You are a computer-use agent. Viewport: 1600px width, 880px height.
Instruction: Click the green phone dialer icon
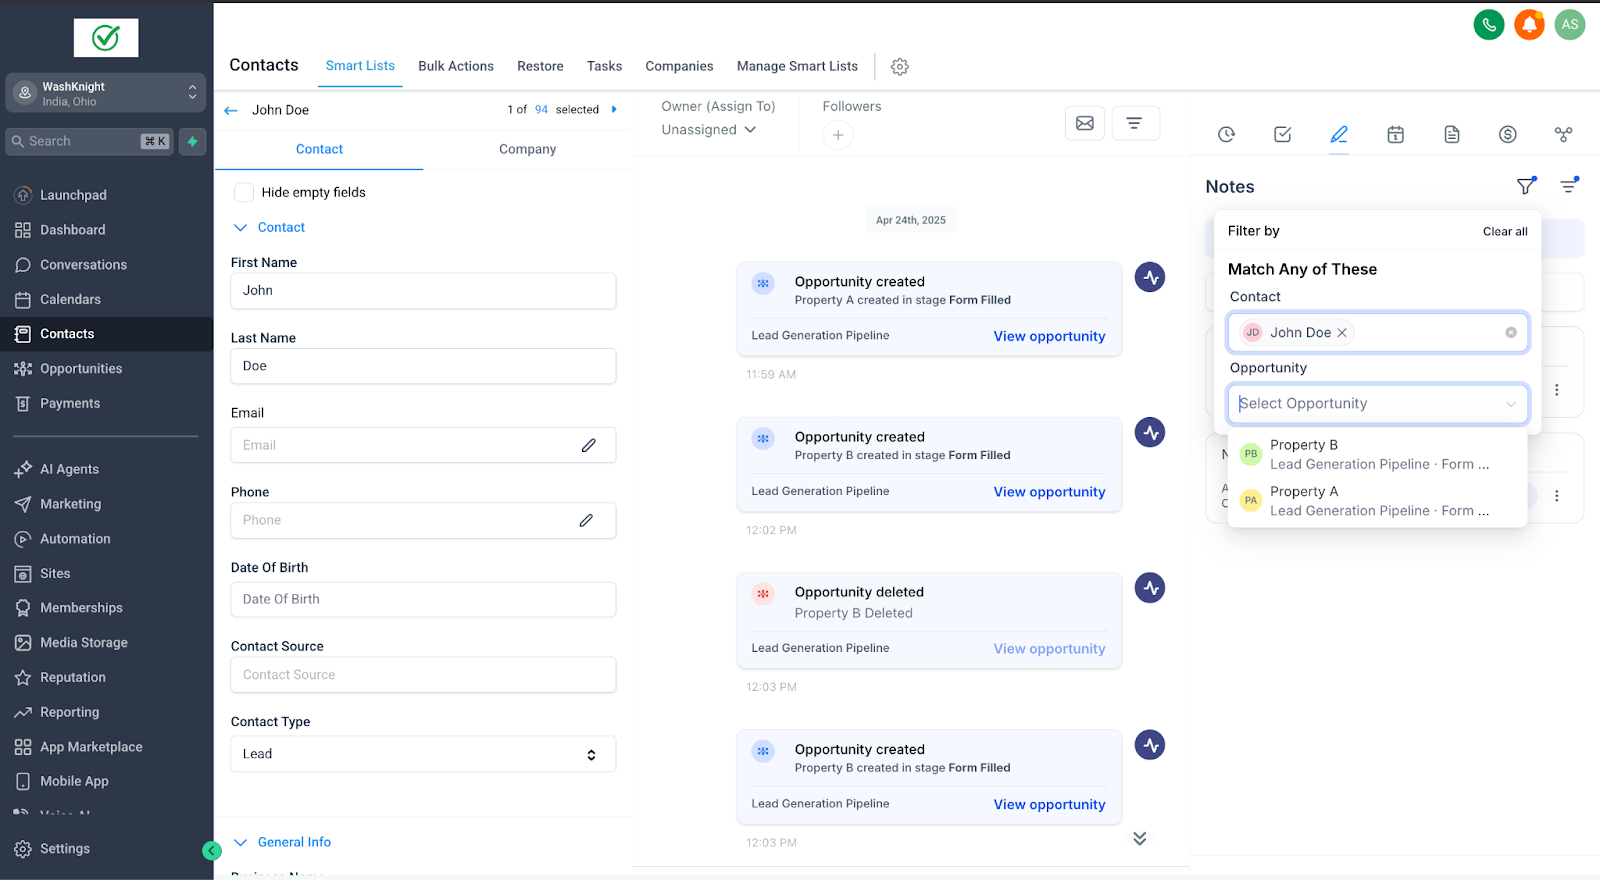1488,25
